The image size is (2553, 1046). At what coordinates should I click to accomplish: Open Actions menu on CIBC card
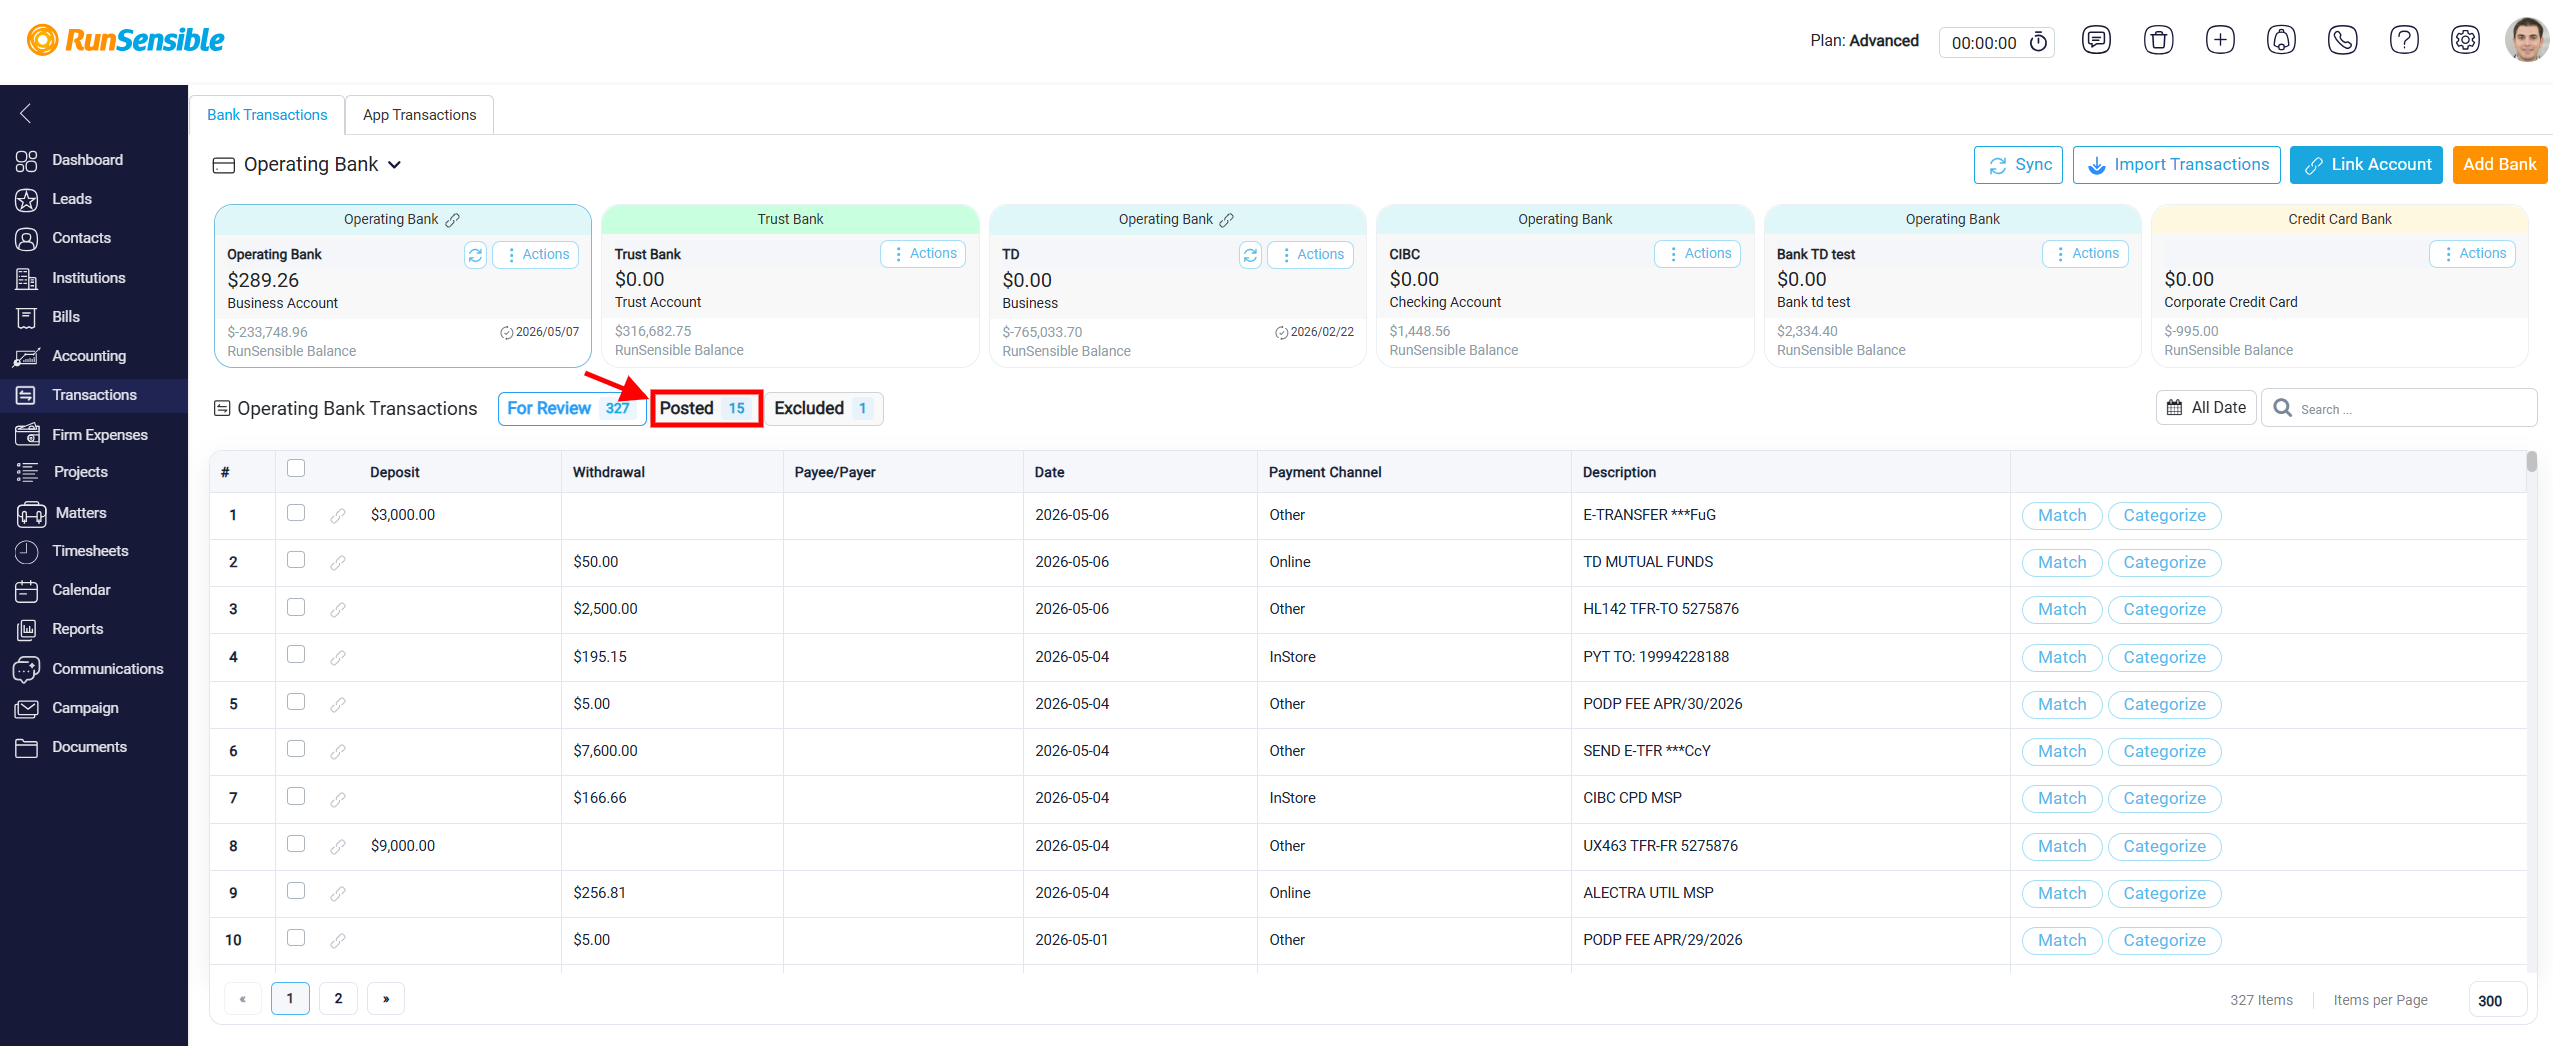click(x=1698, y=254)
